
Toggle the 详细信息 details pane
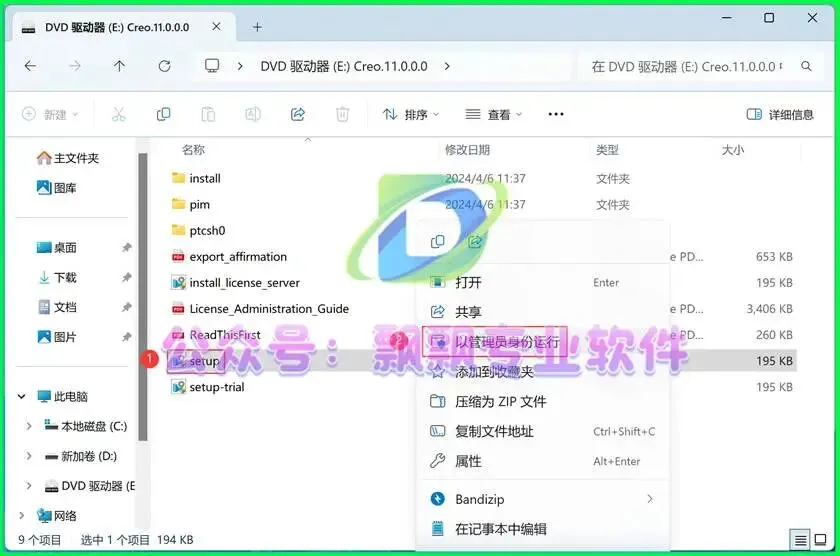(780, 114)
